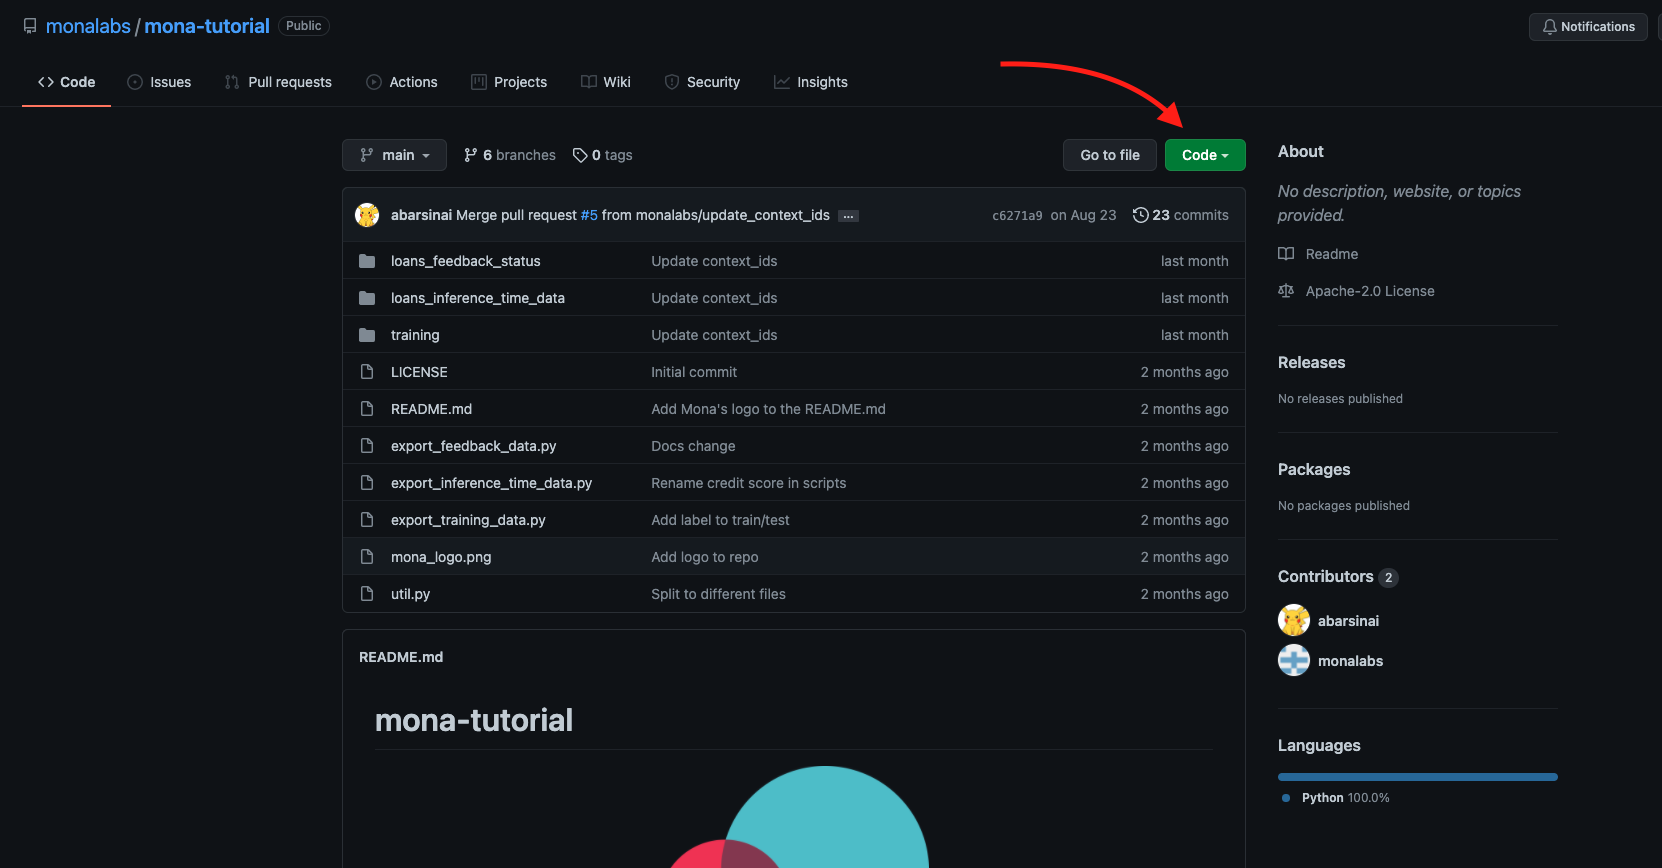1662x868 pixels.
Task: Open the Projects tab
Action: coord(509,82)
